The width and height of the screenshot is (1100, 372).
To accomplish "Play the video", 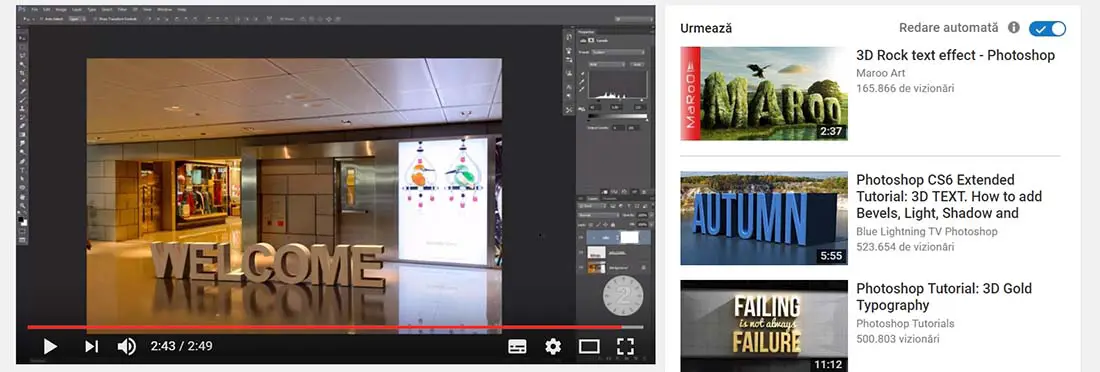I will (50, 346).
